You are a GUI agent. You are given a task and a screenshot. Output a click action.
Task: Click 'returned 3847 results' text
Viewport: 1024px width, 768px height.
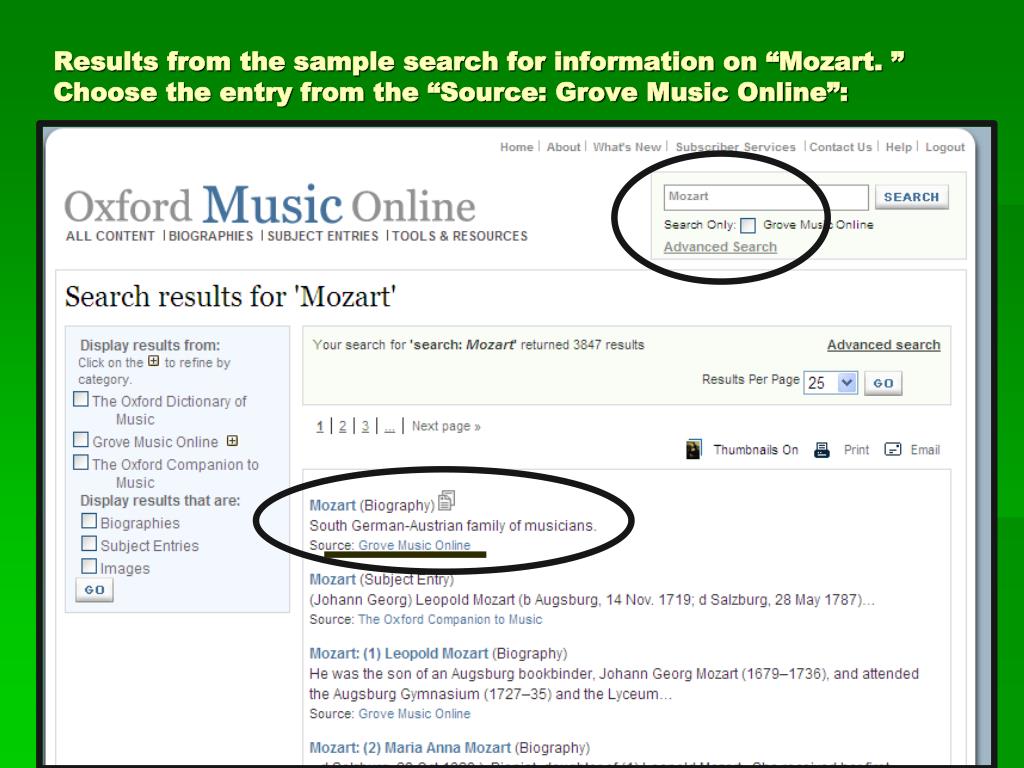click(583, 345)
